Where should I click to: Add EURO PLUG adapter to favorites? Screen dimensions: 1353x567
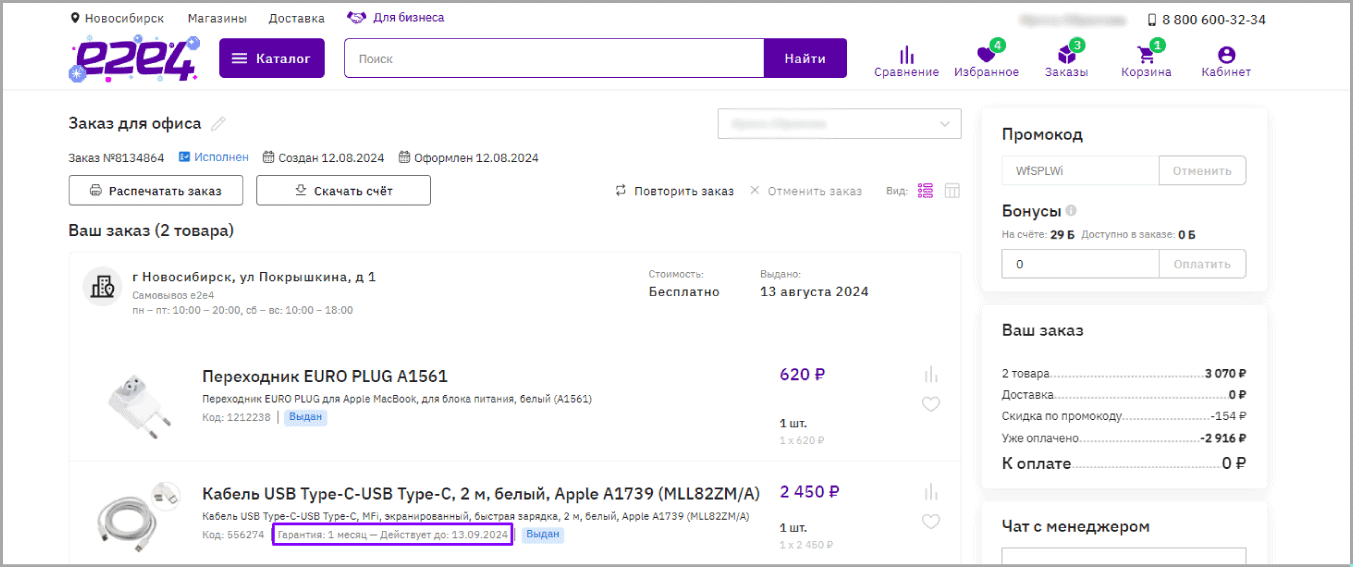point(931,405)
